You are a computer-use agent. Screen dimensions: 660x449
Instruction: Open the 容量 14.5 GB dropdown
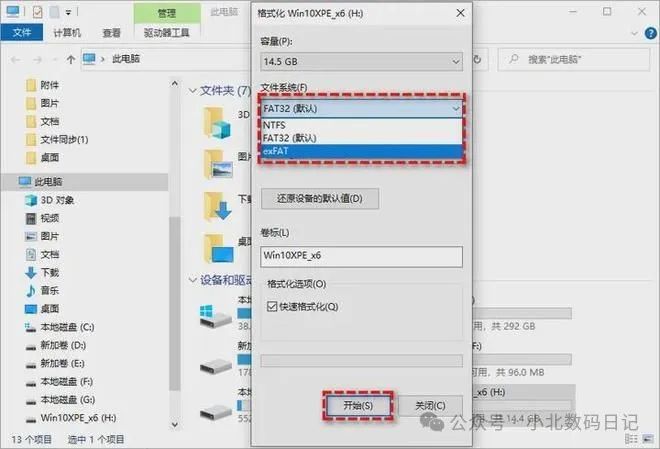click(362, 61)
